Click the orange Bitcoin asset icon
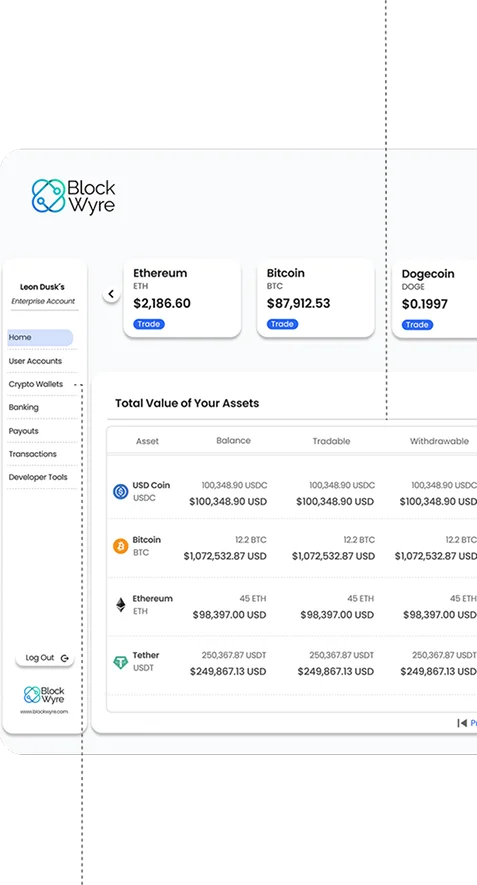477x885 pixels. tap(121, 546)
